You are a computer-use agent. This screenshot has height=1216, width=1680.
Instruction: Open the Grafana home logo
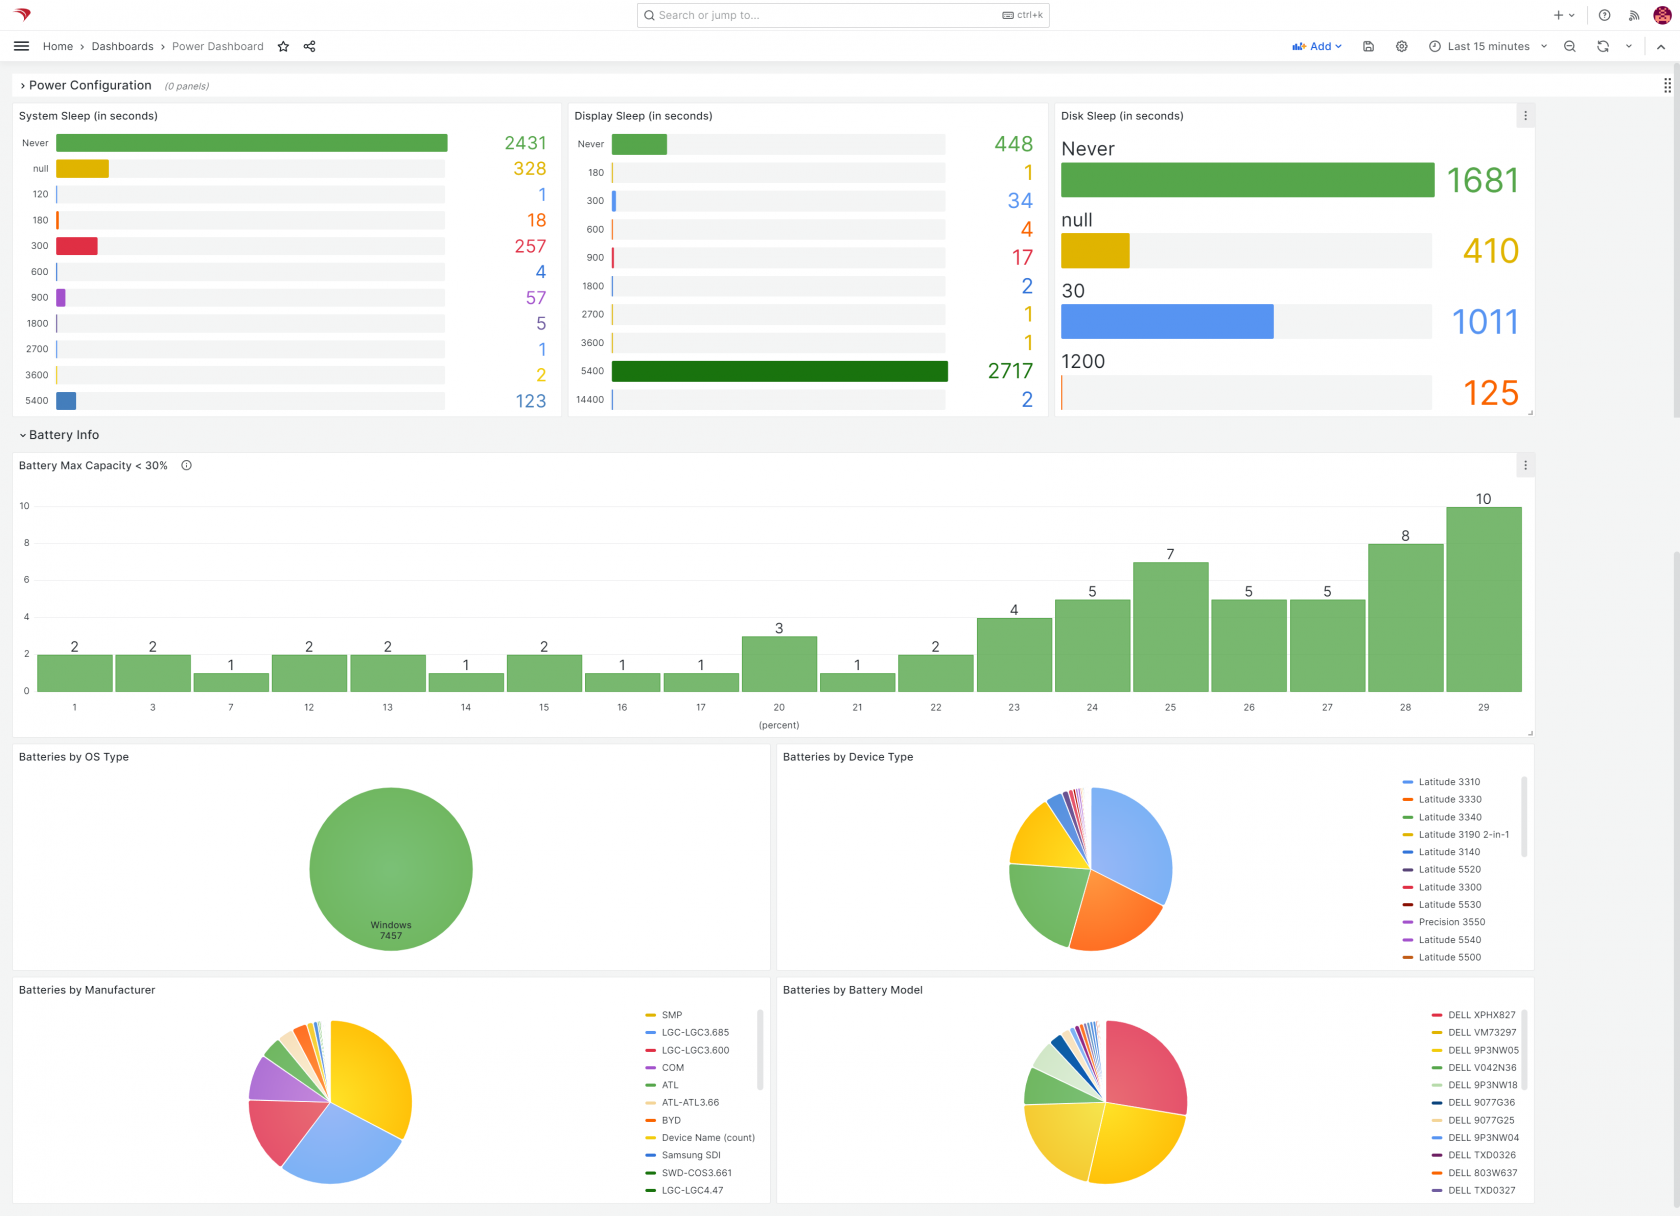pyautogui.click(x=22, y=15)
